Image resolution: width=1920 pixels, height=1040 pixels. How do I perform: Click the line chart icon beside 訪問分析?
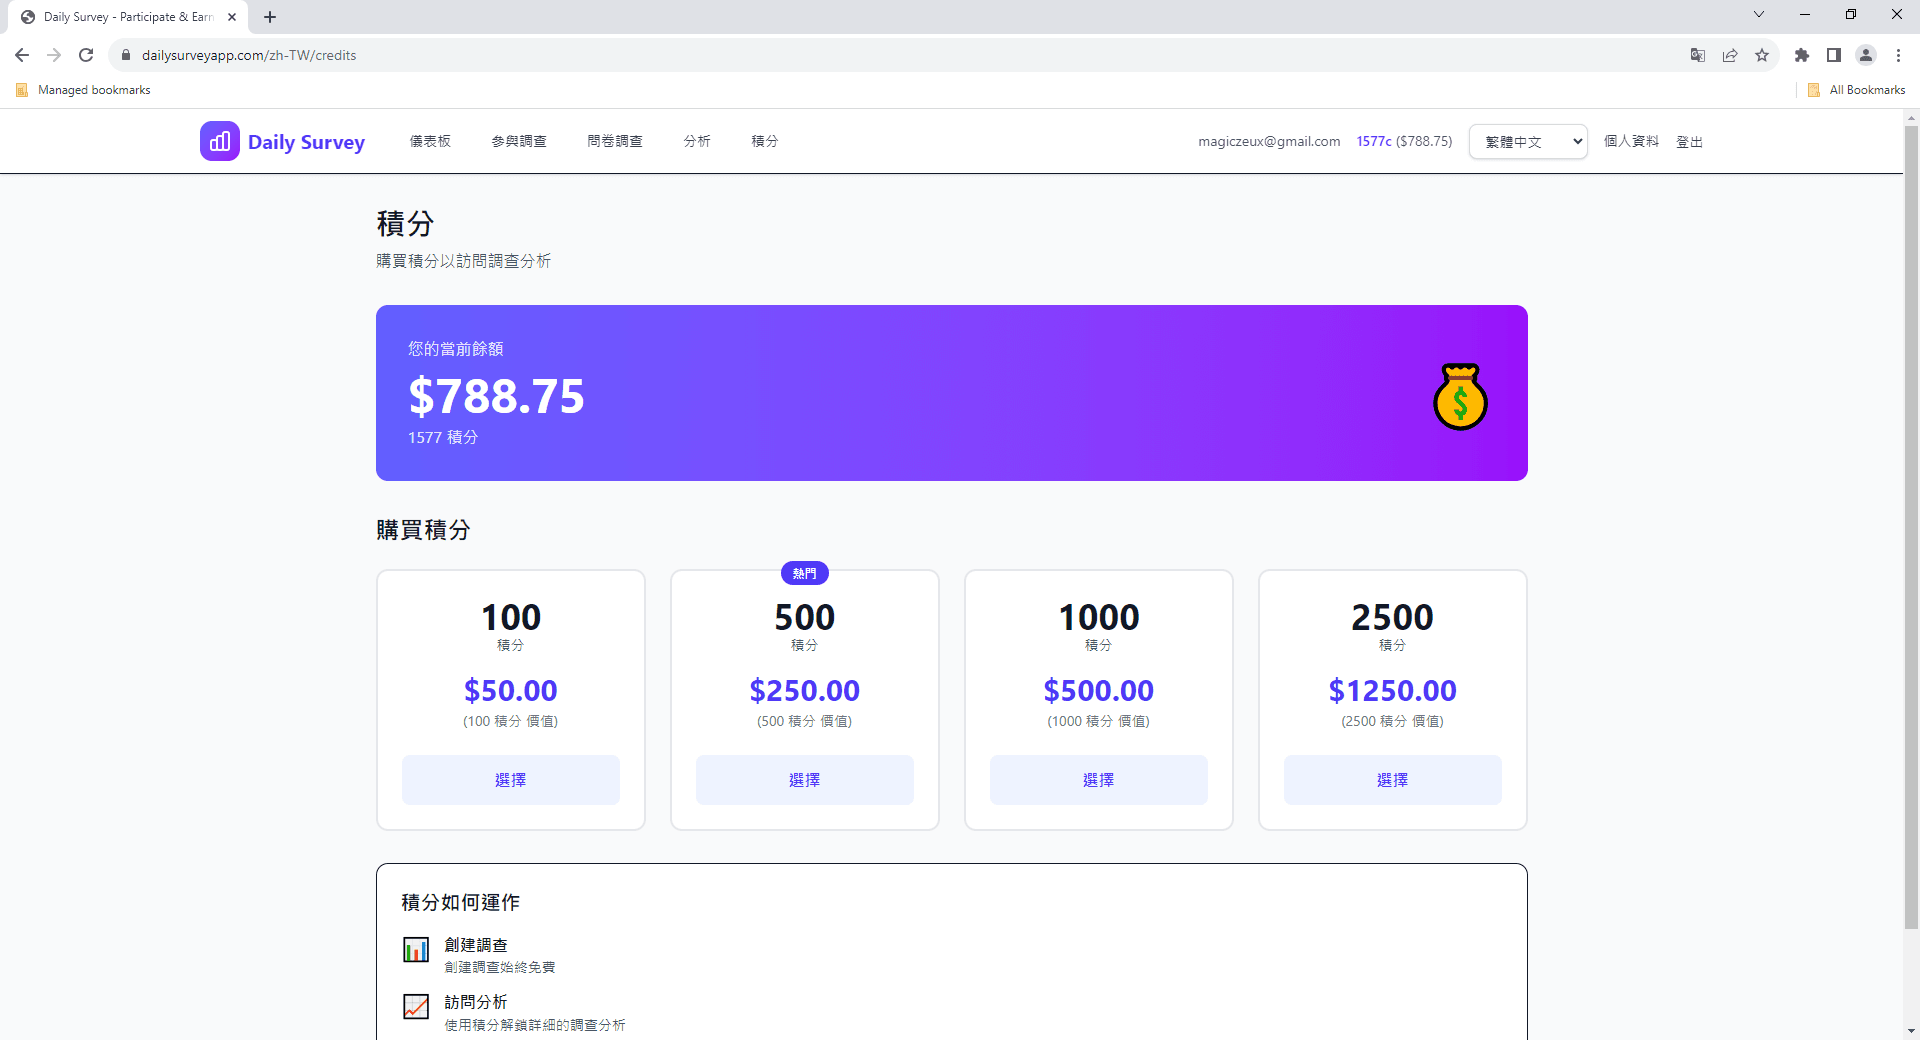point(416,1006)
